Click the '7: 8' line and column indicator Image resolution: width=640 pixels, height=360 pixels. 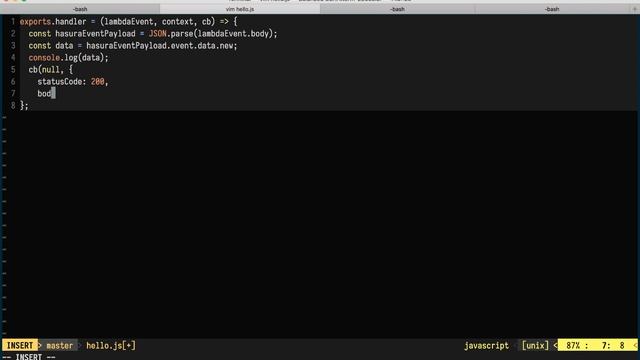tap(613, 346)
